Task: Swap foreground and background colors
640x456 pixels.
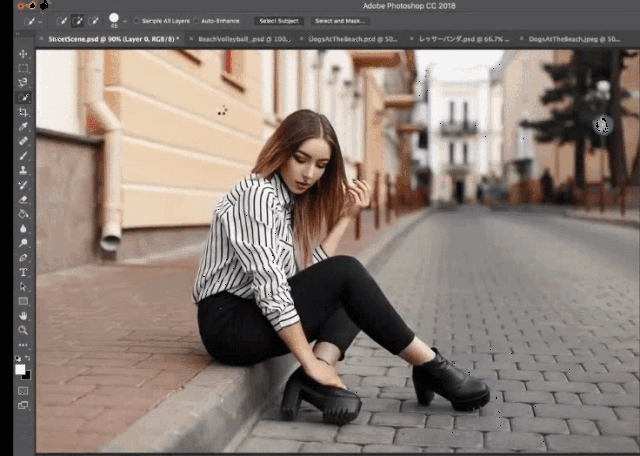Action: click(x=28, y=359)
